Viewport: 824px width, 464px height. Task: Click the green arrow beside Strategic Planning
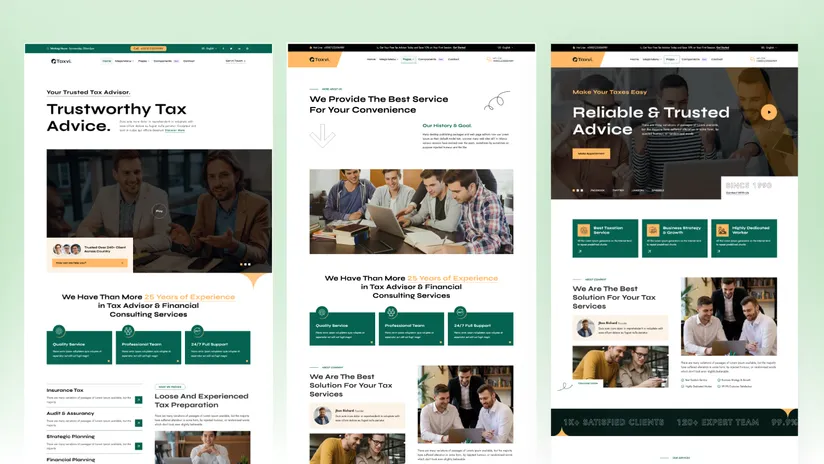tap(138, 446)
